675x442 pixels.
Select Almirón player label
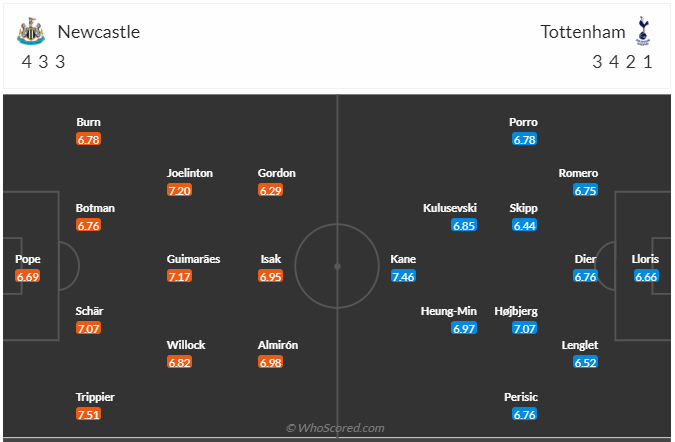point(278,345)
